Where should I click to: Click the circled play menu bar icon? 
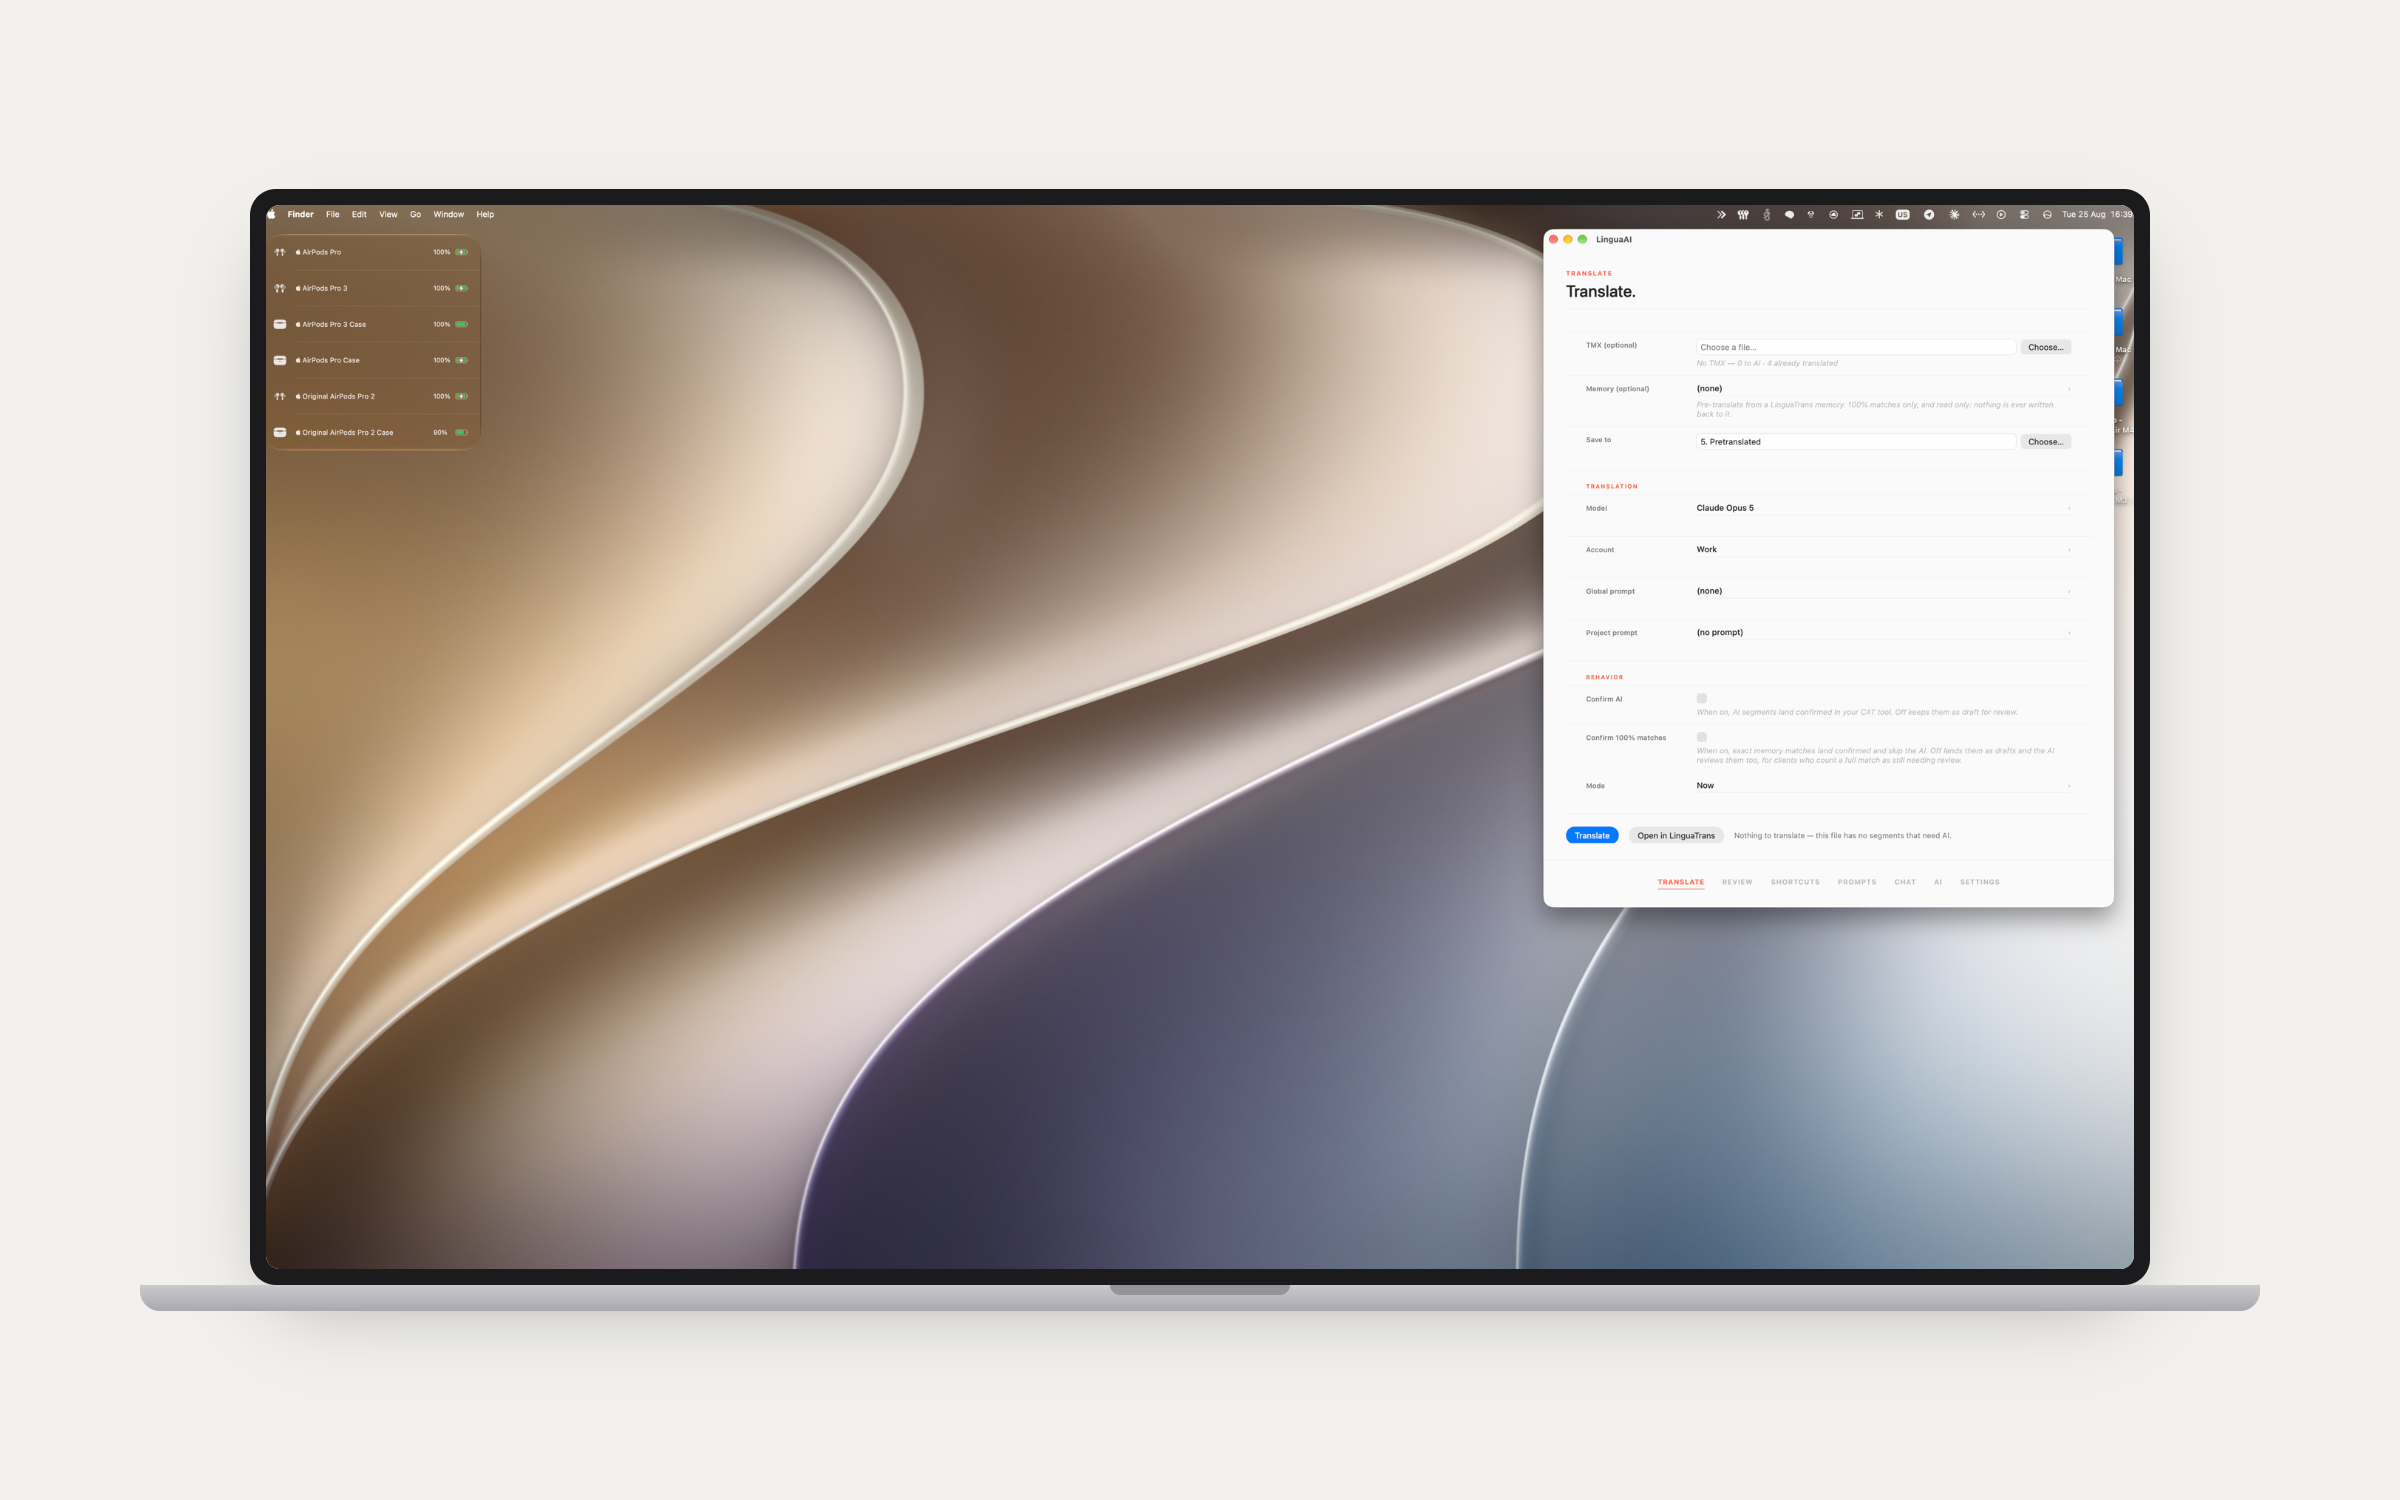click(x=2001, y=214)
